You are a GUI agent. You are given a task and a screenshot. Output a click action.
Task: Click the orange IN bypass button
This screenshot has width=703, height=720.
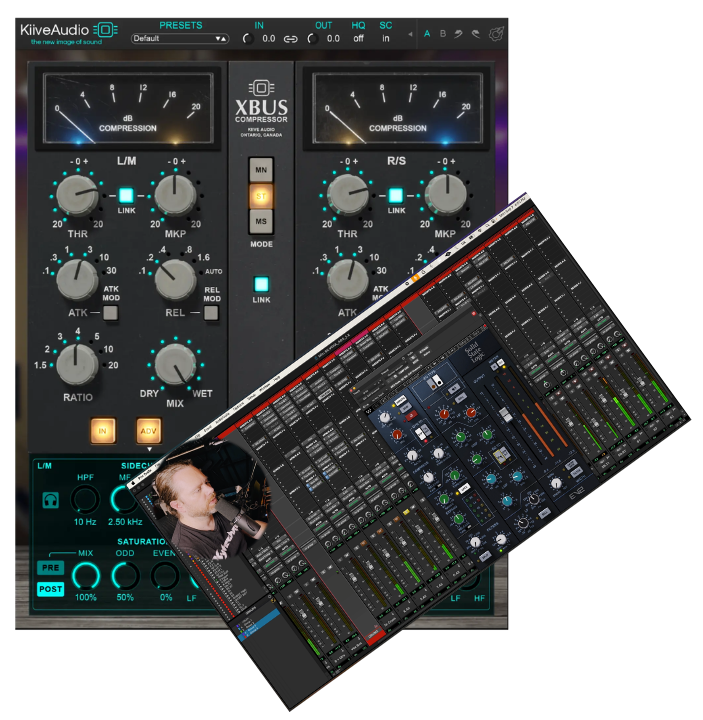[102, 431]
